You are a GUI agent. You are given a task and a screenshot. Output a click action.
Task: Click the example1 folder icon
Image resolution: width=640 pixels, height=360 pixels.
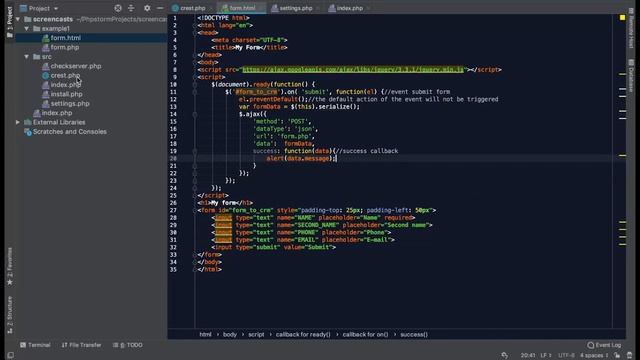pos(37,29)
